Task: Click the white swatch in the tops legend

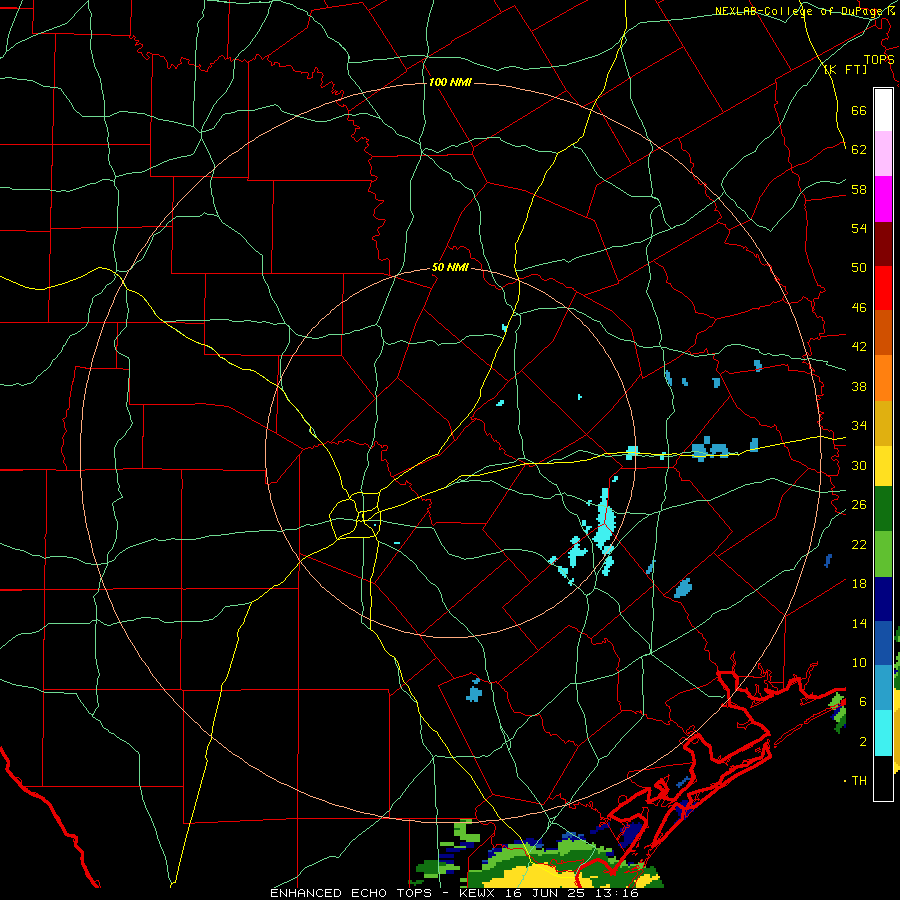Action: point(883,110)
